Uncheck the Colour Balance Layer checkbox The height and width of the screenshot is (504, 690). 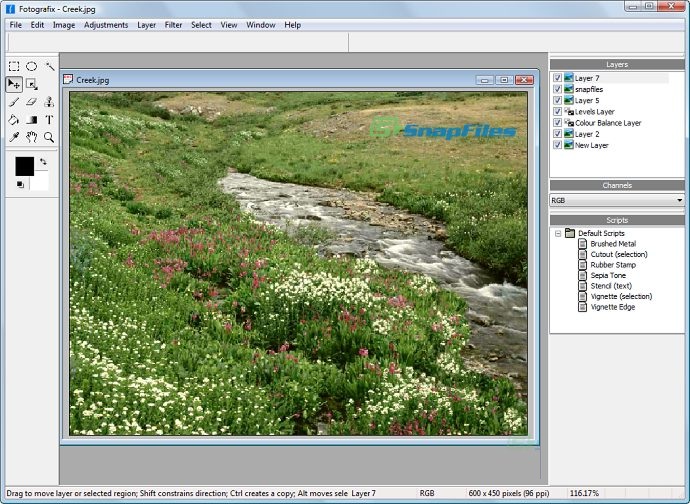coord(557,123)
